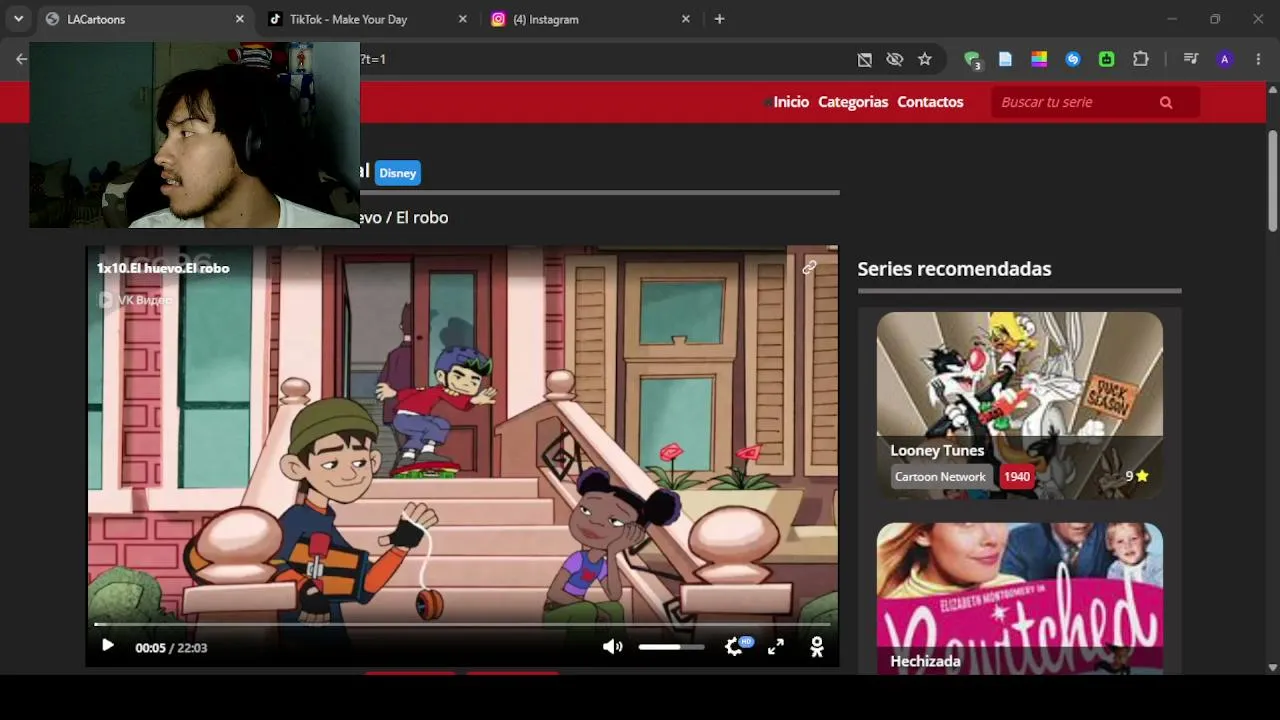Copy video link icon in player corner
Screen dimensions: 1280x720
click(809, 267)
